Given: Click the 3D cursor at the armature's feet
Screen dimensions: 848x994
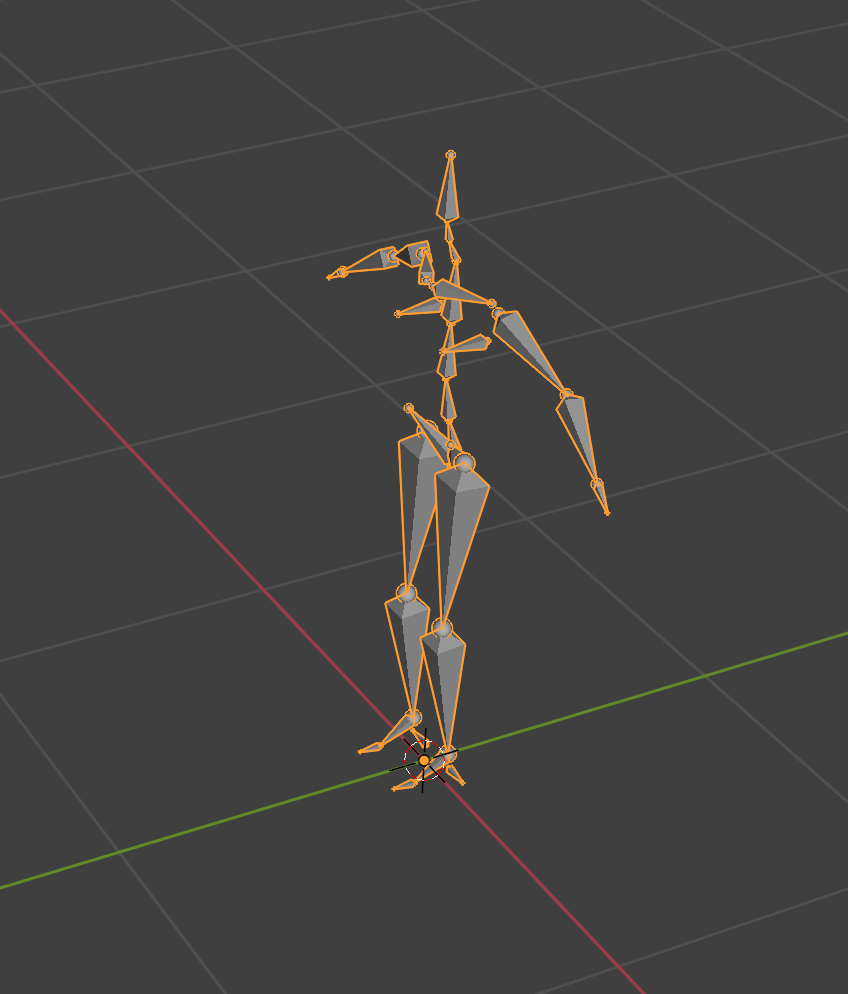Looking at the screenshot, I should pyautogui.click(x=424, y=759).
